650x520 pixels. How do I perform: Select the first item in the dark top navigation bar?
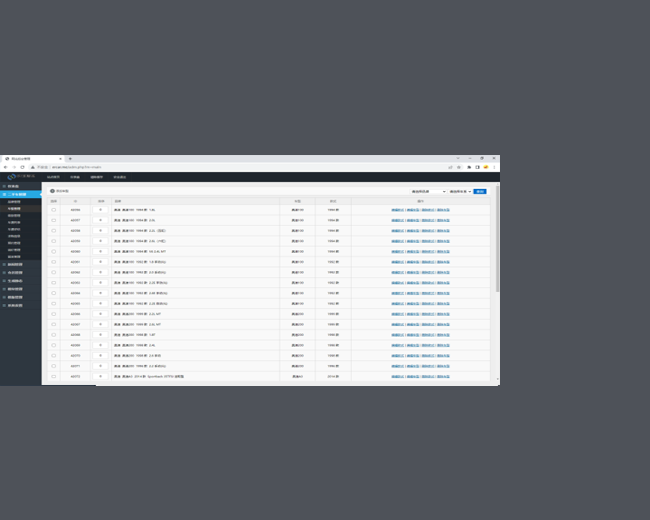point(53,177)
